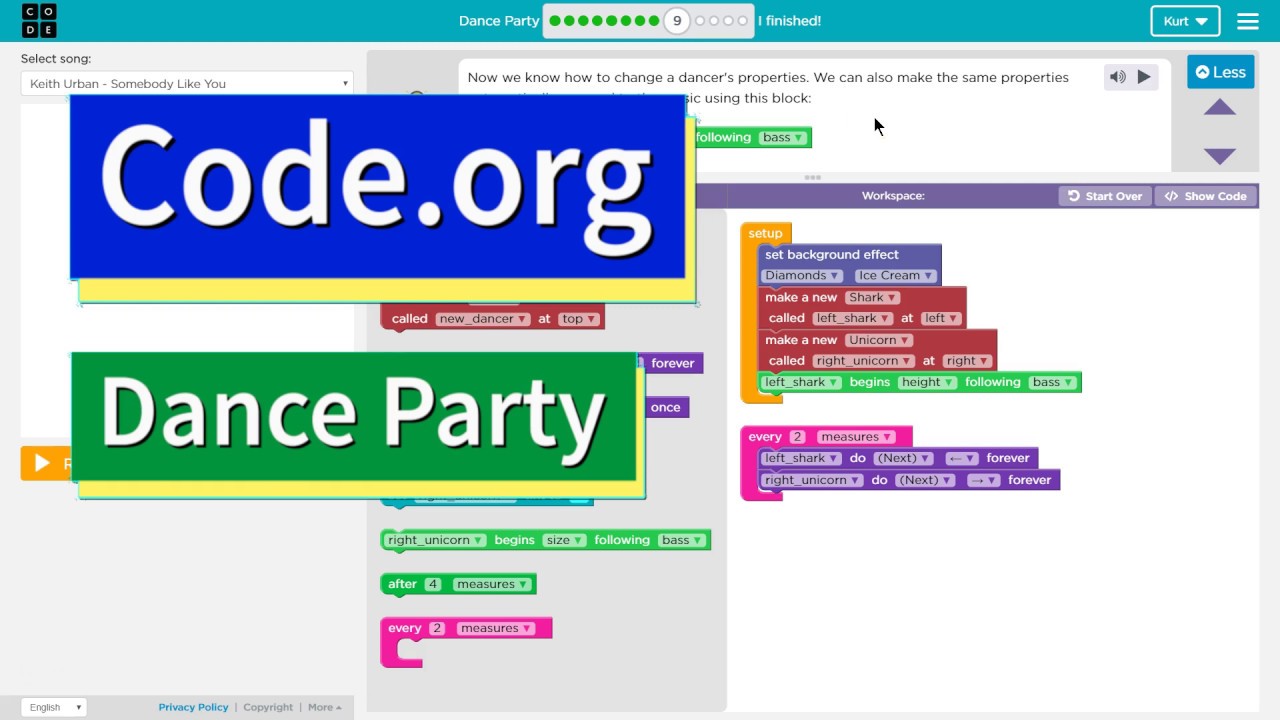Viewport: 1280px width, 720px height.
Task: Open the bass dropdown in instructions example block
Action: [783, 138]
